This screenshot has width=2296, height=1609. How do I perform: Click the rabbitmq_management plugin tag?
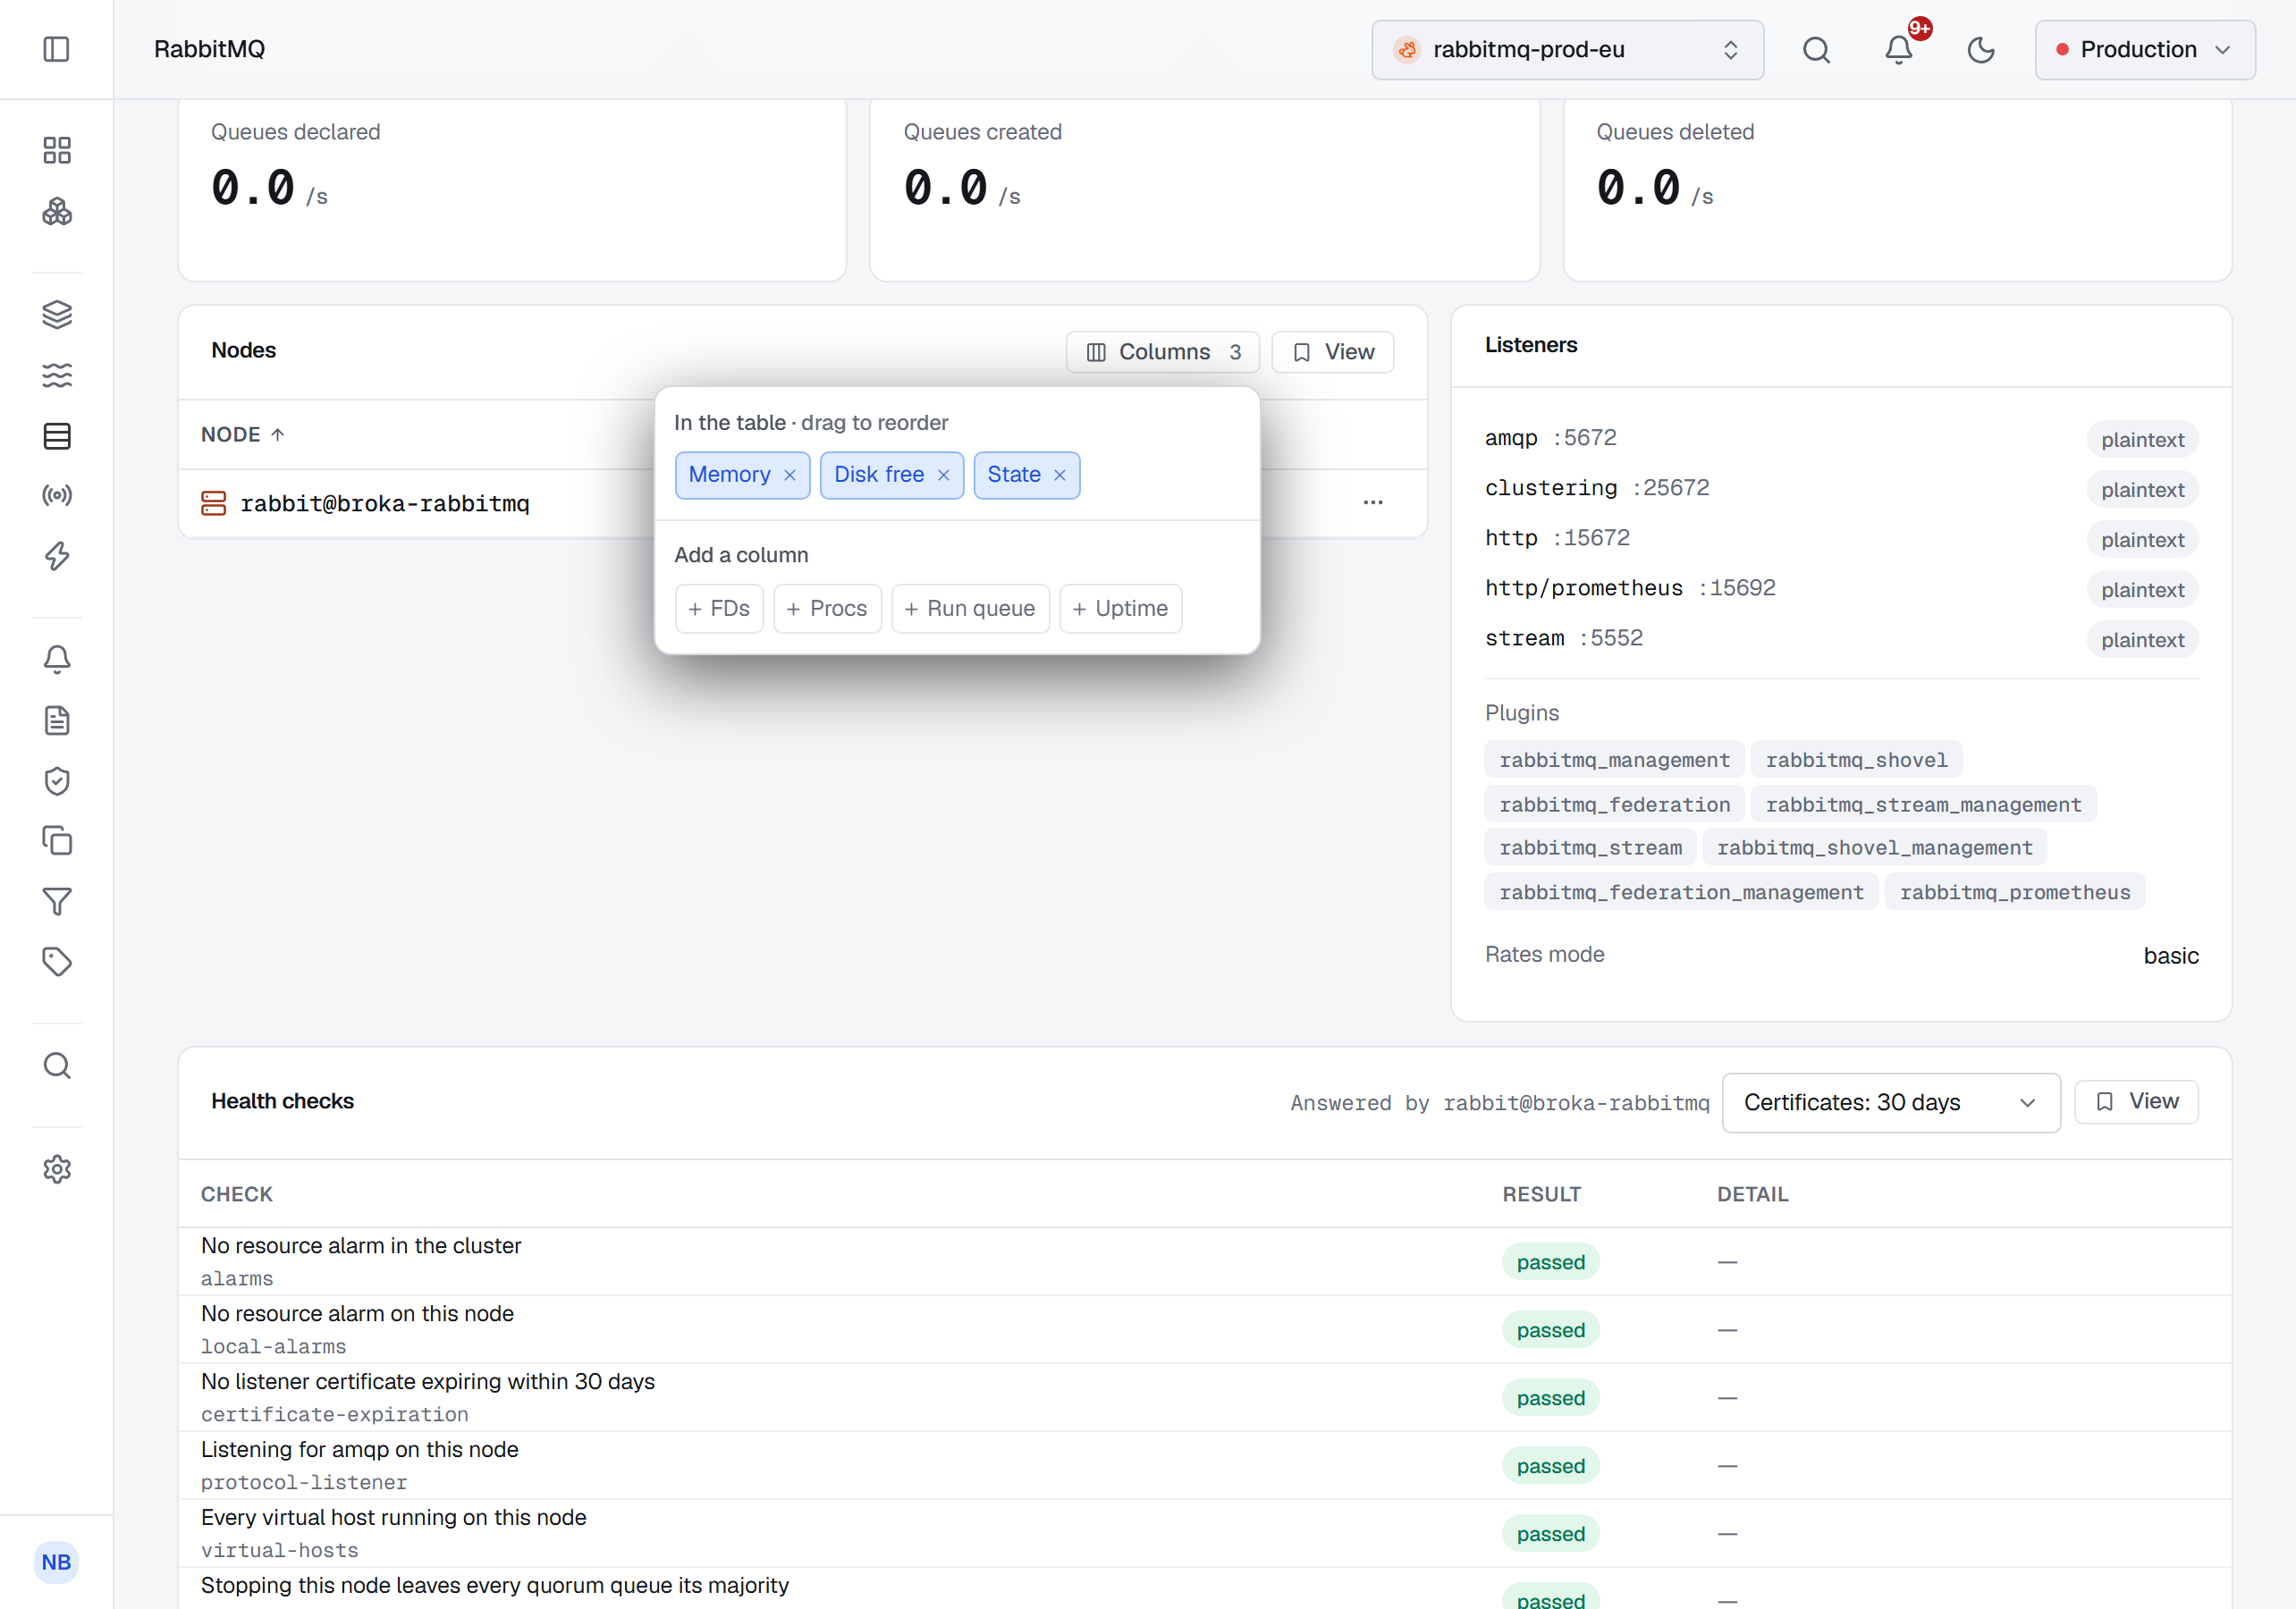tap(1614, 760)
